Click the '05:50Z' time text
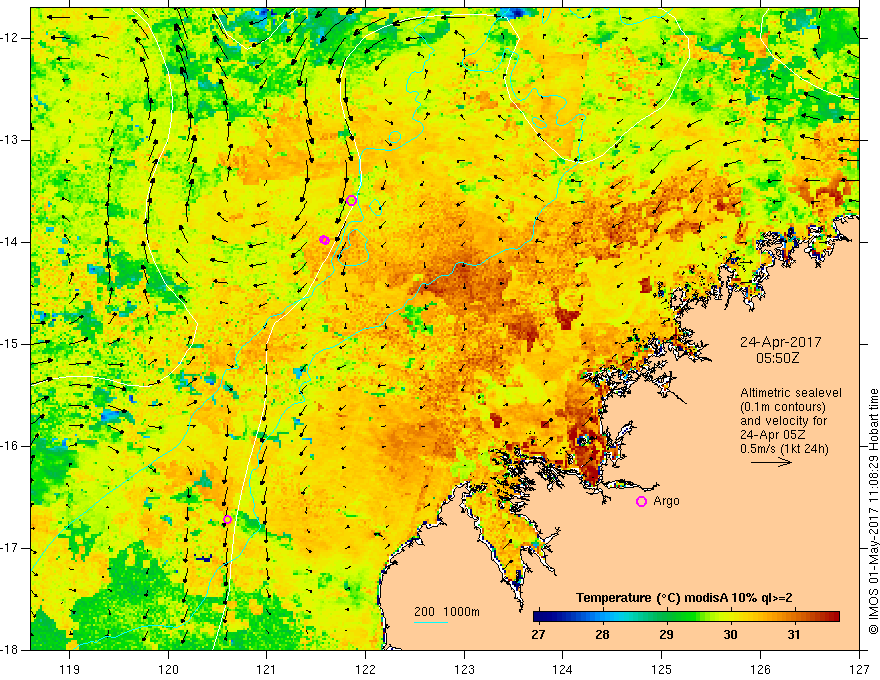880x680 pixels. pos(777,358)
